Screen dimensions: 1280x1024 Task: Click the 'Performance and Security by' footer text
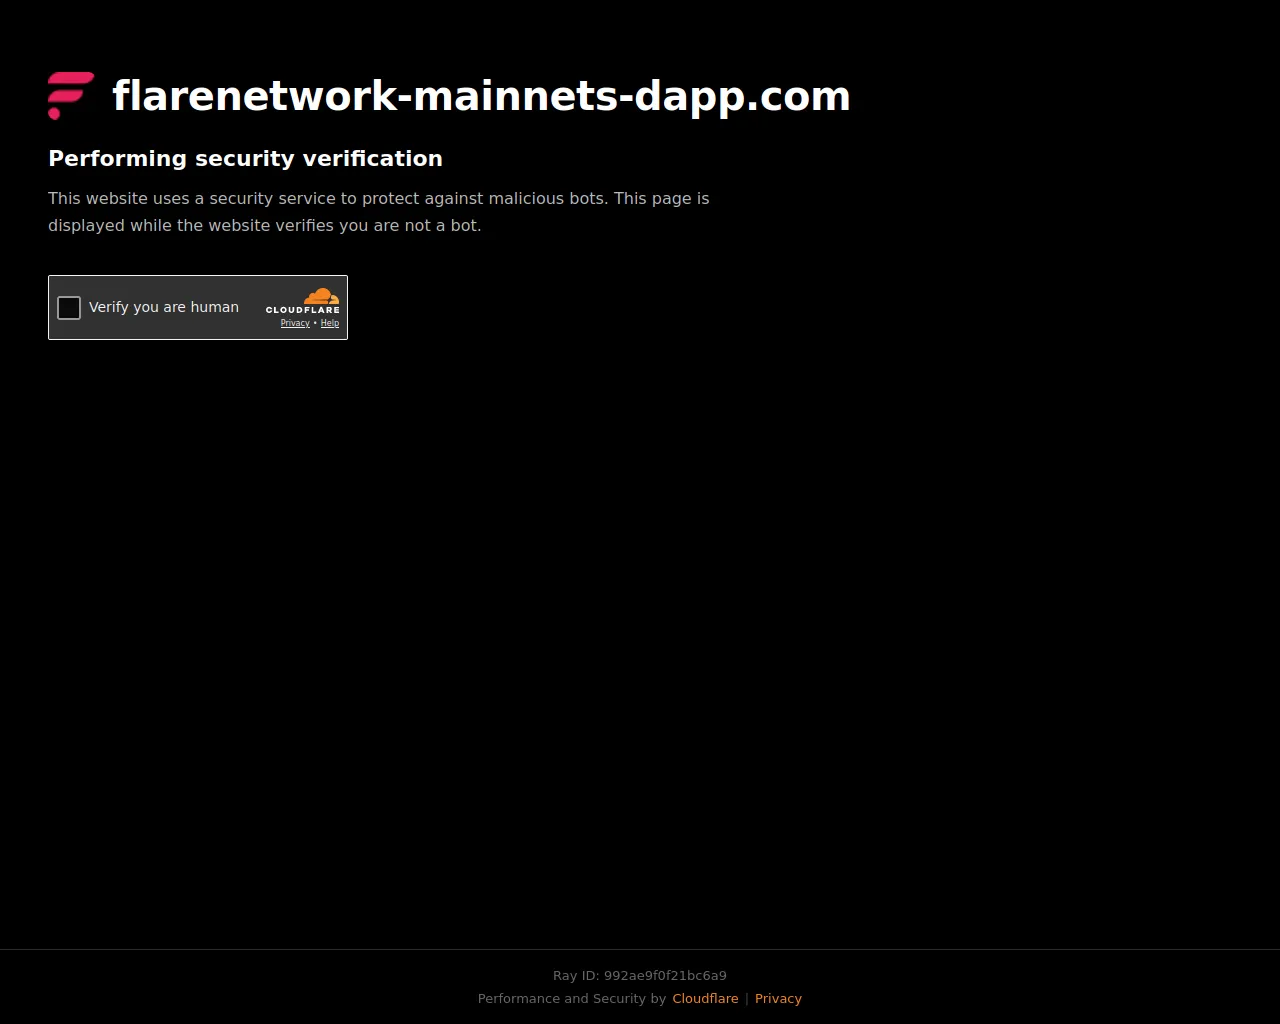572,998
